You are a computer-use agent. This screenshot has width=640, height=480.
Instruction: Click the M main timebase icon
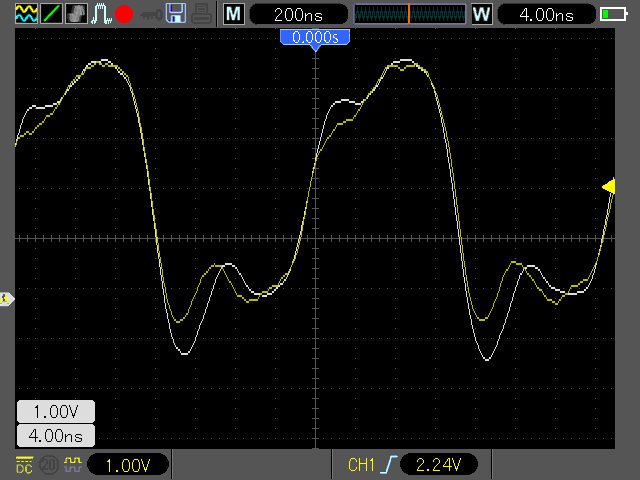coord(234,14)
